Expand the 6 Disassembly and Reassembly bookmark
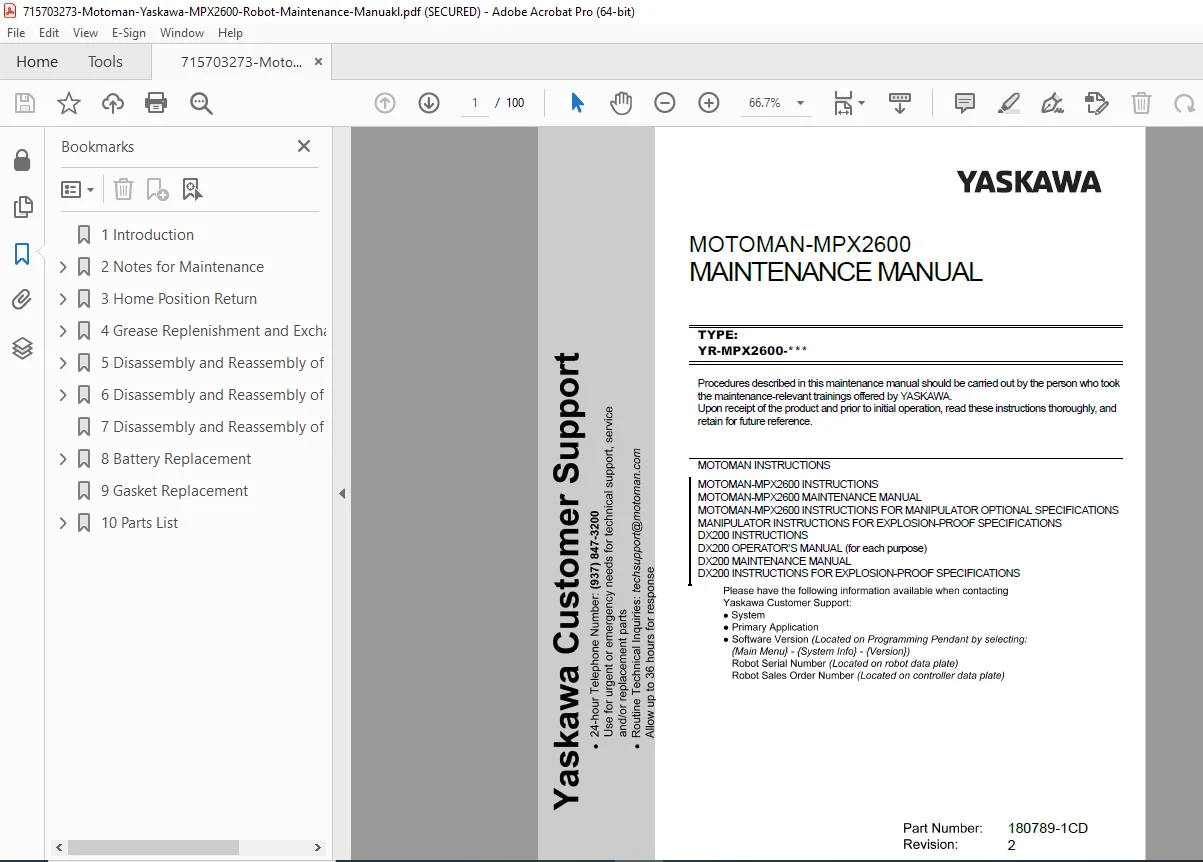Image resolution: width=1203 pixels, height=862 pixels. tap(63, 395)
